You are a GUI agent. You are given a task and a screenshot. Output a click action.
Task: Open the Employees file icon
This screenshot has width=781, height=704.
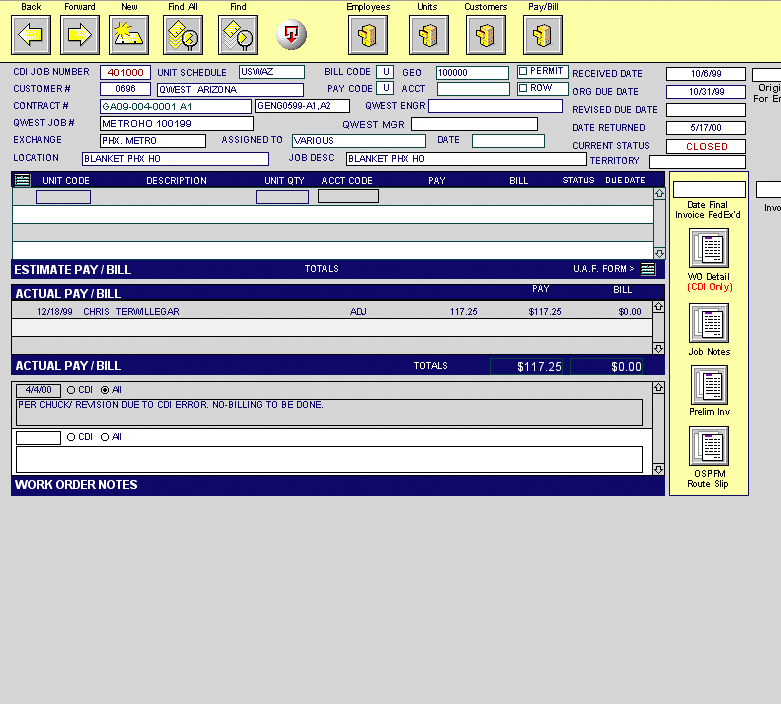click(368, 35)
